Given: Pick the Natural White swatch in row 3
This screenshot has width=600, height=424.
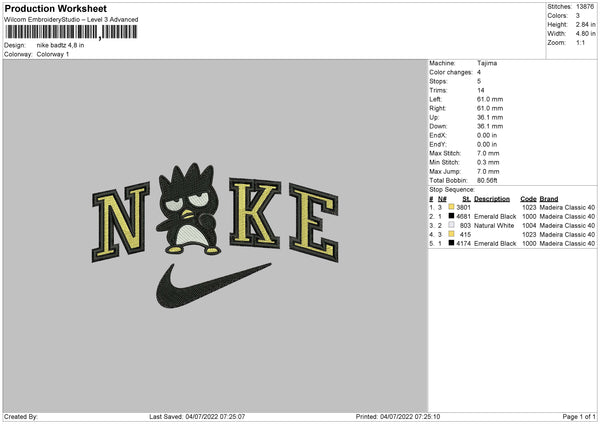Looking at the screenshot, I should [451, 225].
